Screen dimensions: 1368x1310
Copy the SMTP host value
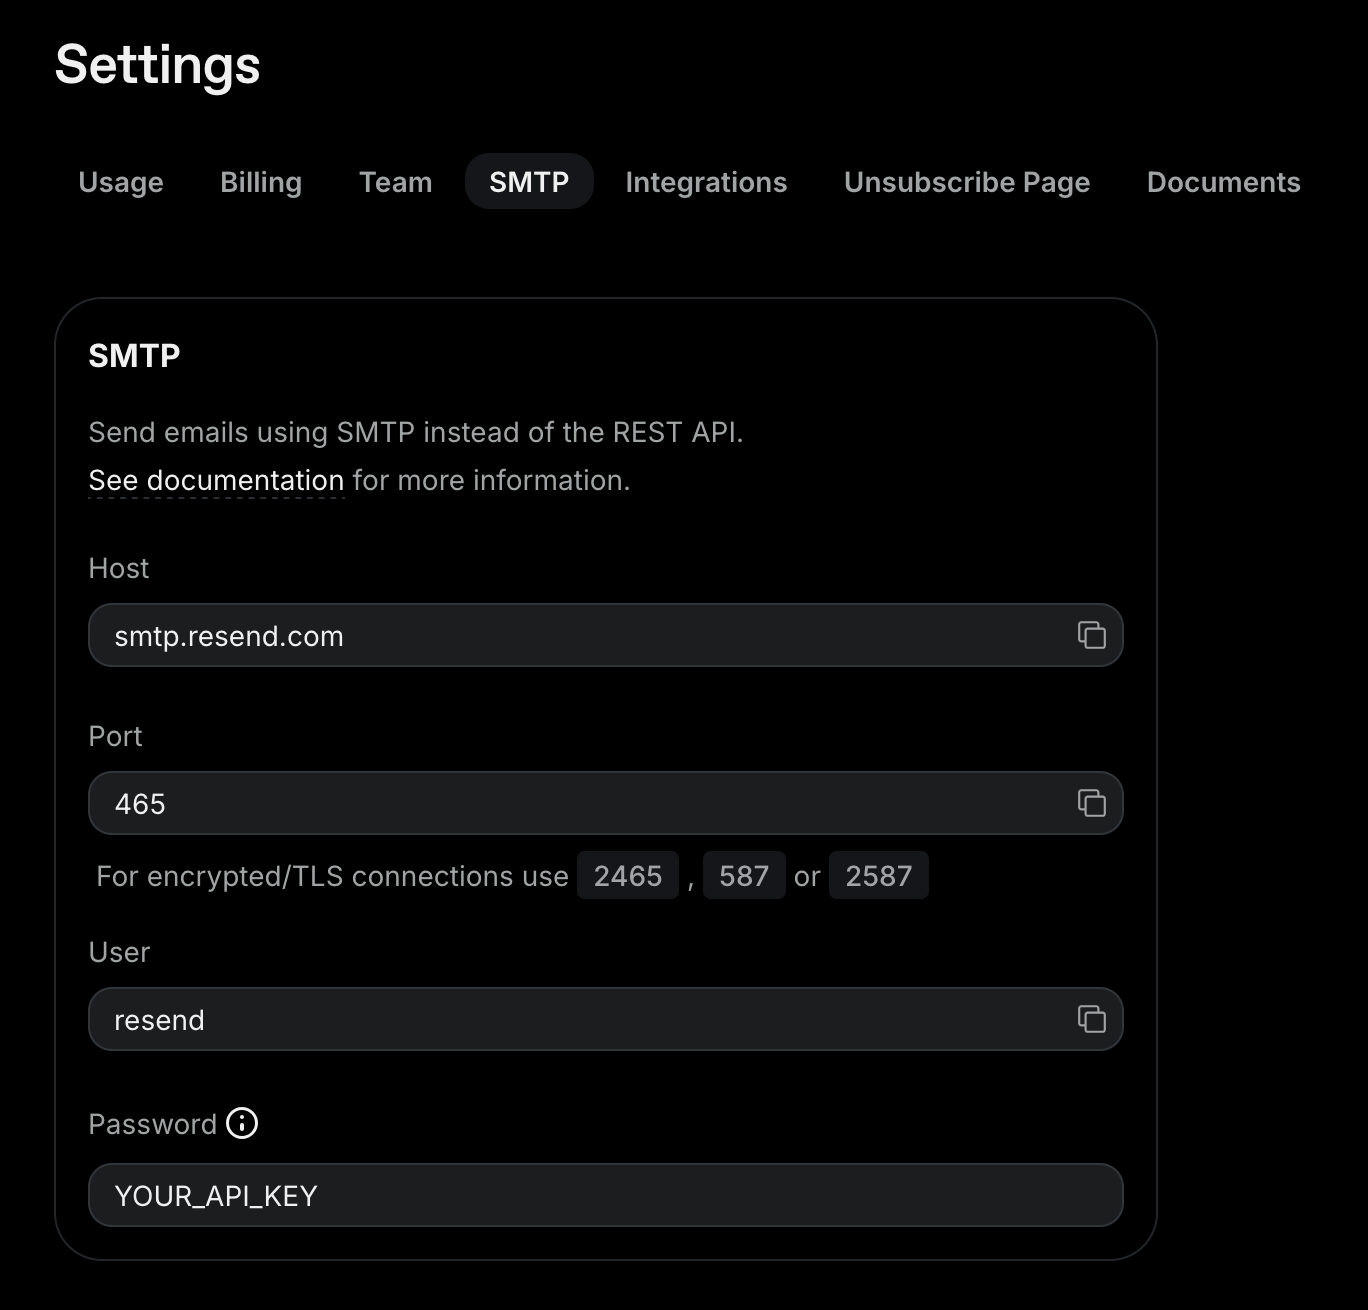click(1094, 635)
